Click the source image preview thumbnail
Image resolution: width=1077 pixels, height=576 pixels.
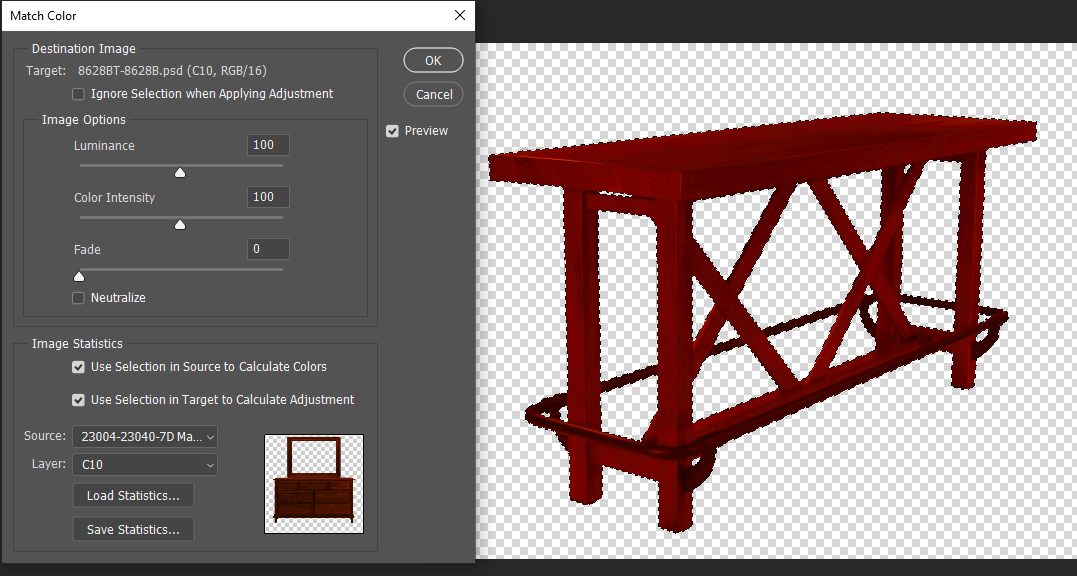(x=313, y=483)
